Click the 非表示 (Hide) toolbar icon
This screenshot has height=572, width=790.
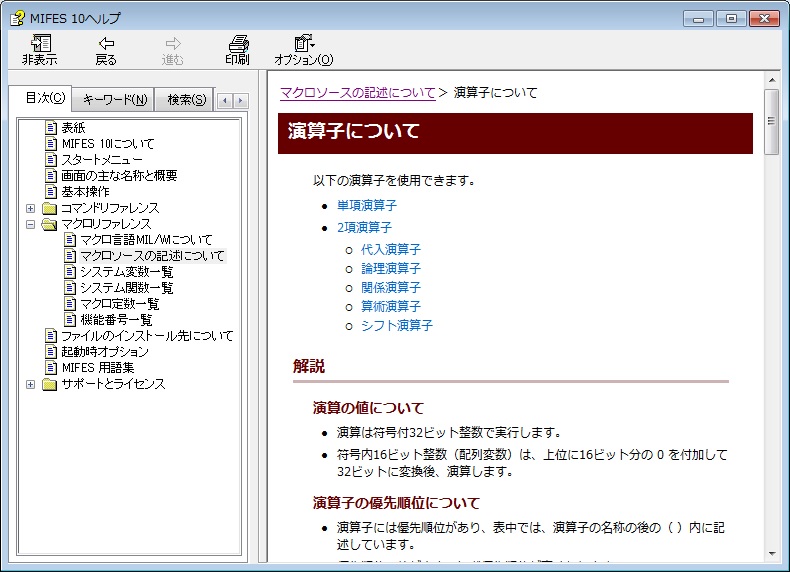40,43
